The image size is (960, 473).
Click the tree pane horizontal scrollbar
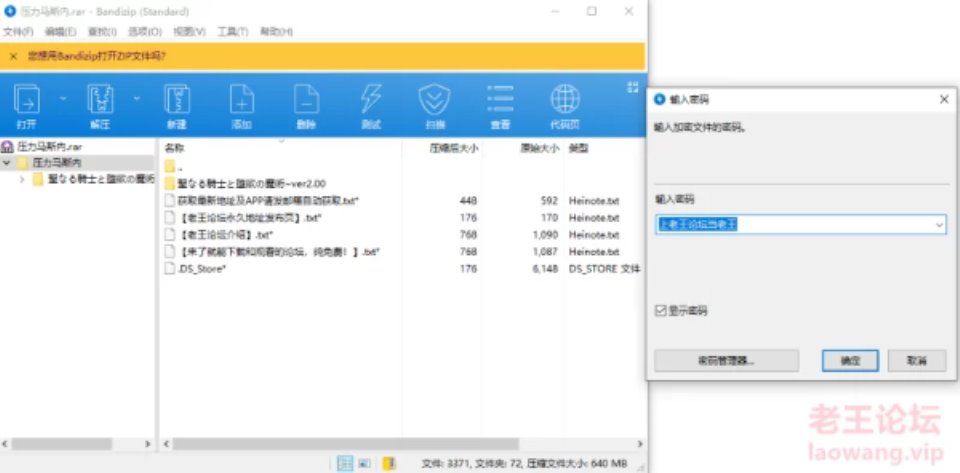(62, 444)
